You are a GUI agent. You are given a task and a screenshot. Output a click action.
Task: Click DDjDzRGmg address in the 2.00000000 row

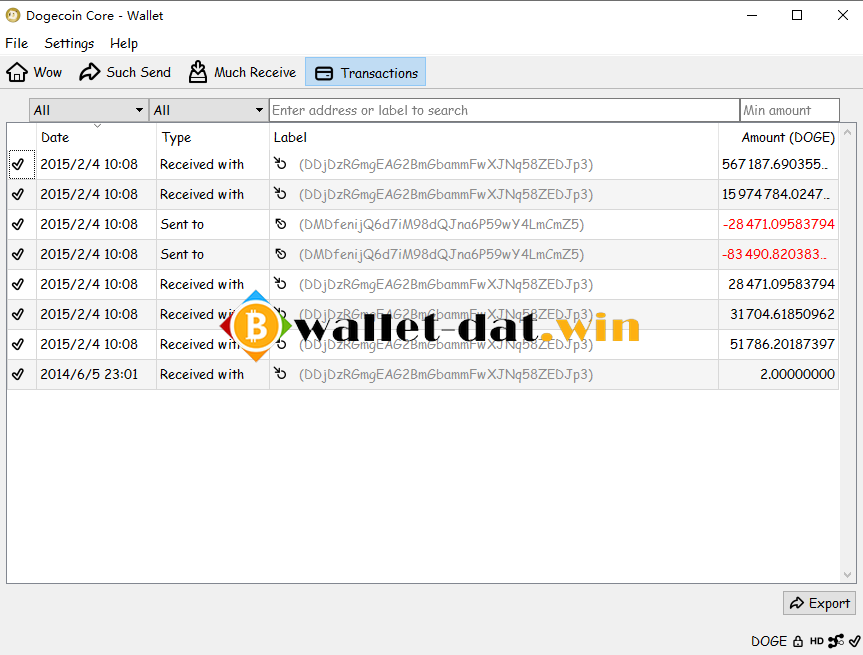point(446,375)
